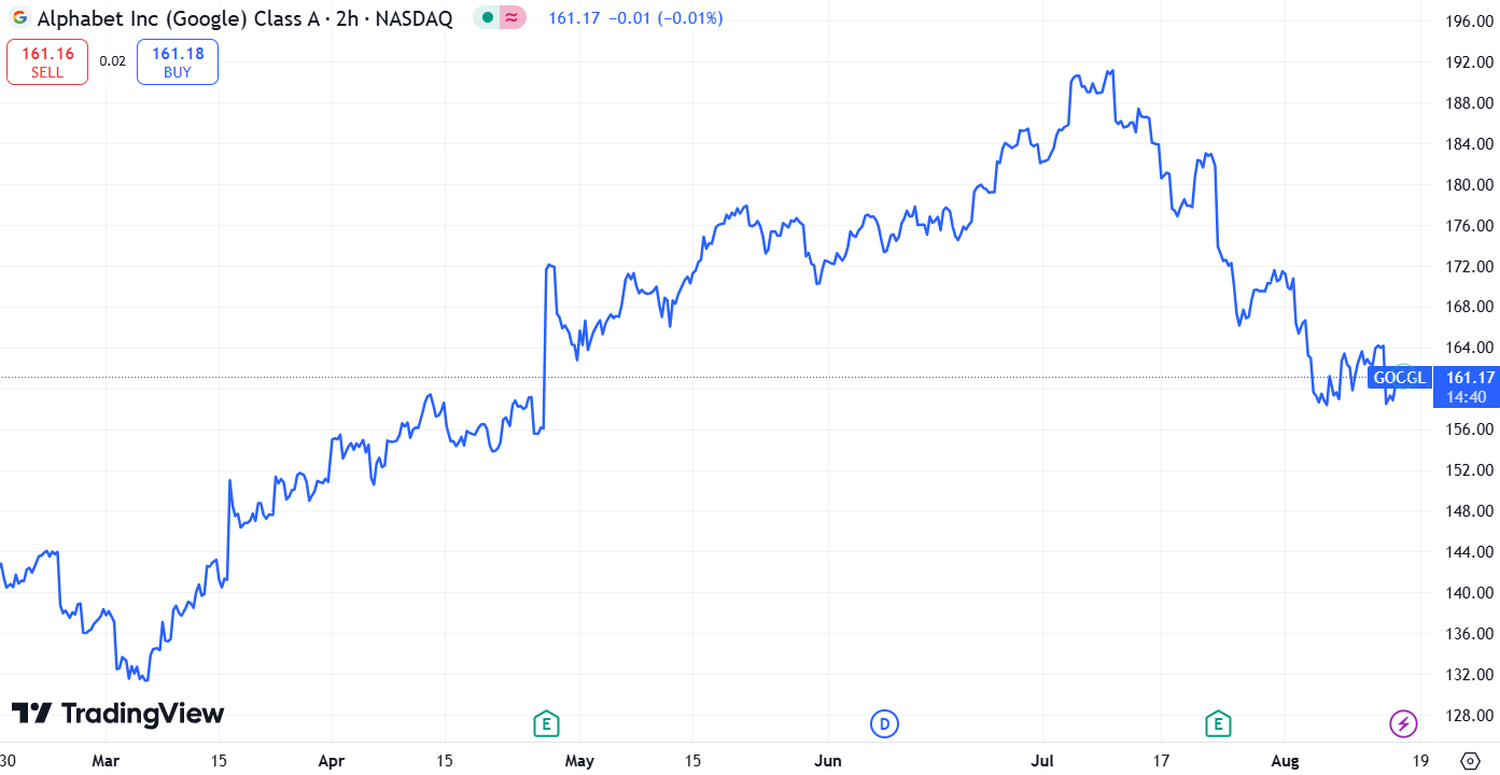The image size is (1500, 775).
Task: Click the 180.00 price axis label
Action: (x=1469, y=185)
